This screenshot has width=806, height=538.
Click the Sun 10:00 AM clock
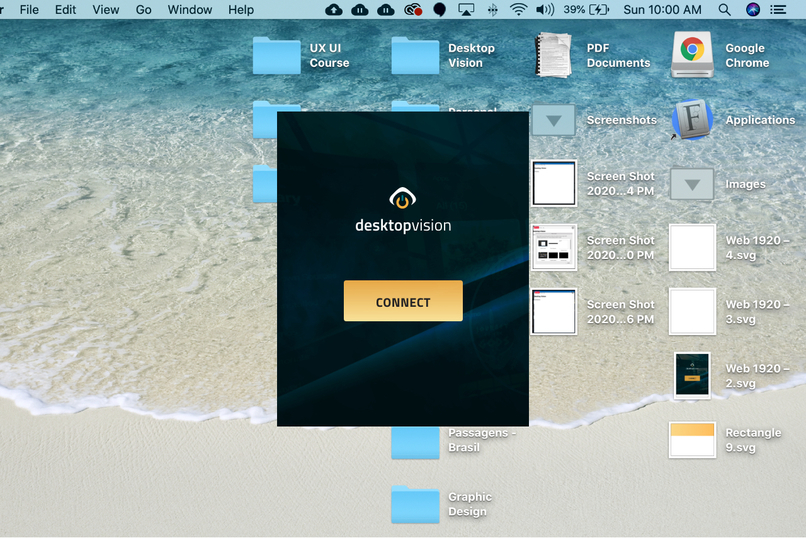663,10
